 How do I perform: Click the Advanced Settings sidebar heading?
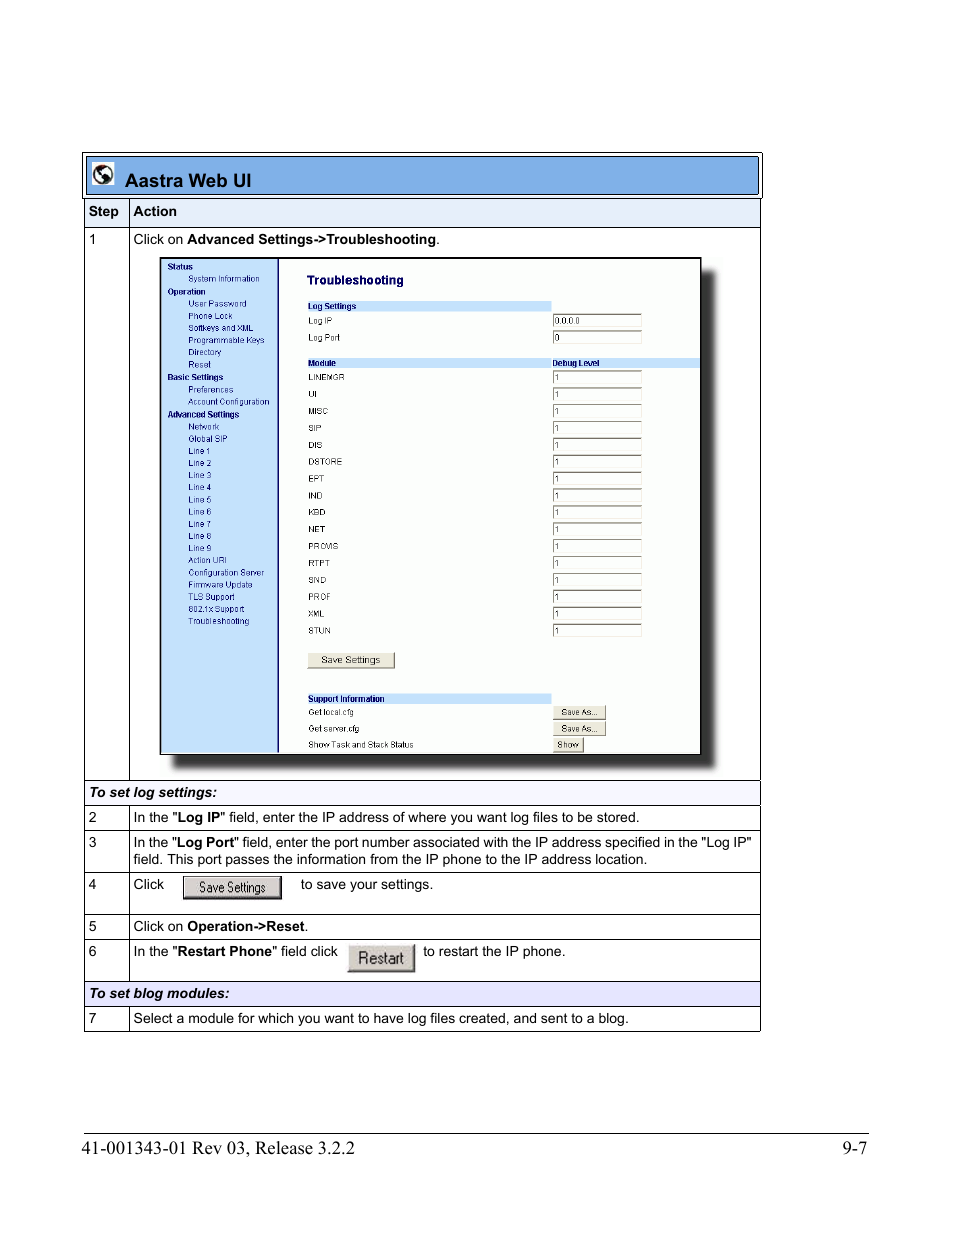tap(203, 414)
